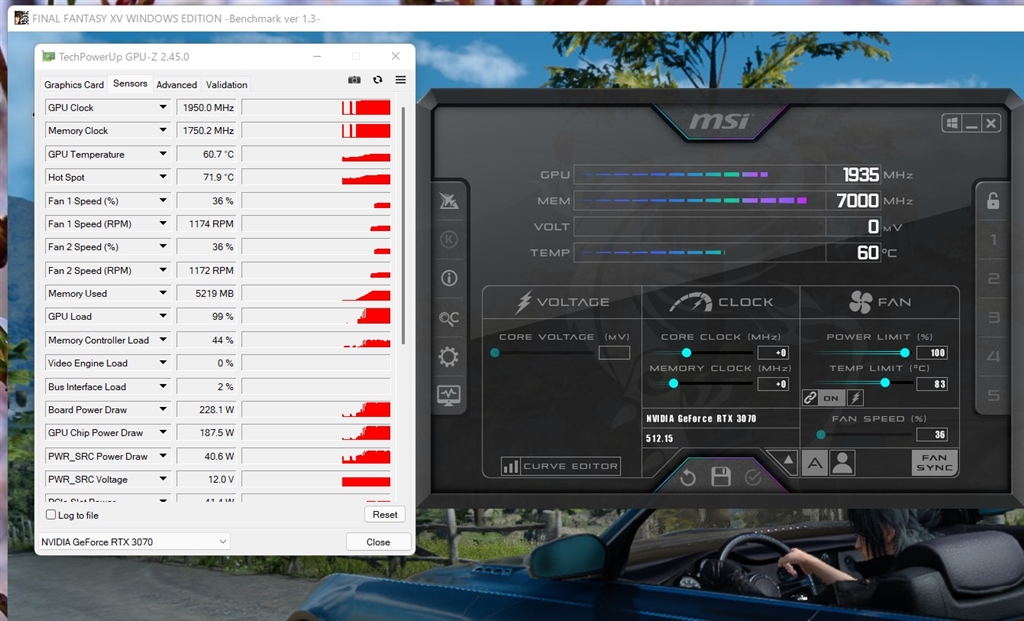
Task: Adjust the Fan Speed slider handle
Action: (821, 434)
